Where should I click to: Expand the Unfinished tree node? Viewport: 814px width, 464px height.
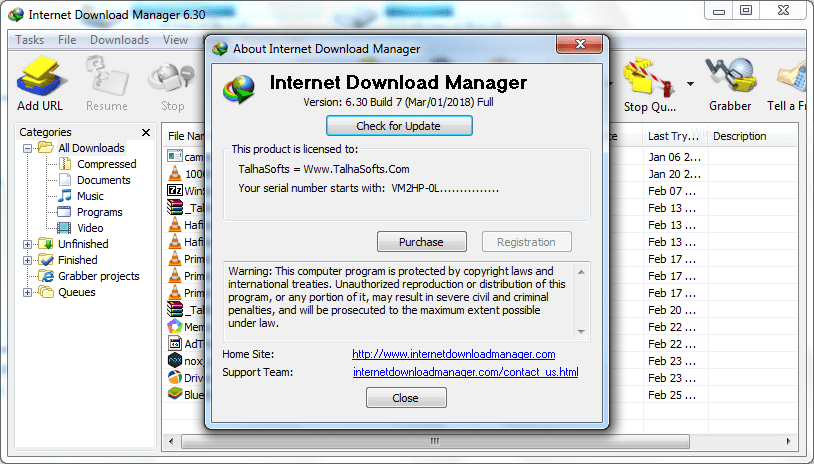click(x=28, y=244)
